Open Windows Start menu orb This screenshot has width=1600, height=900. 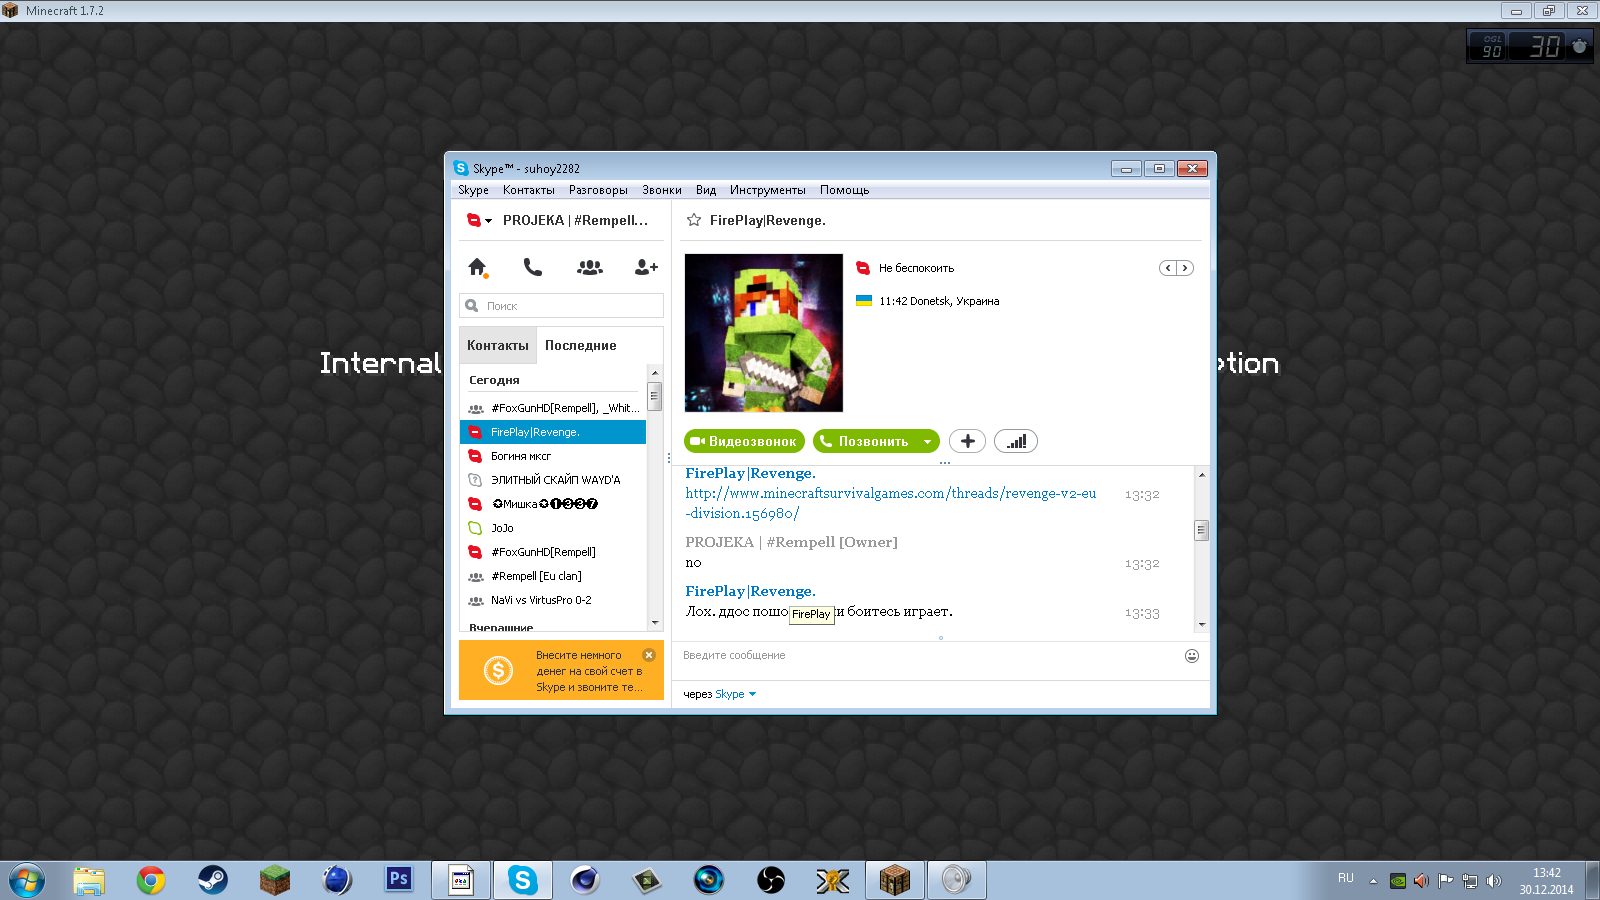26,881
